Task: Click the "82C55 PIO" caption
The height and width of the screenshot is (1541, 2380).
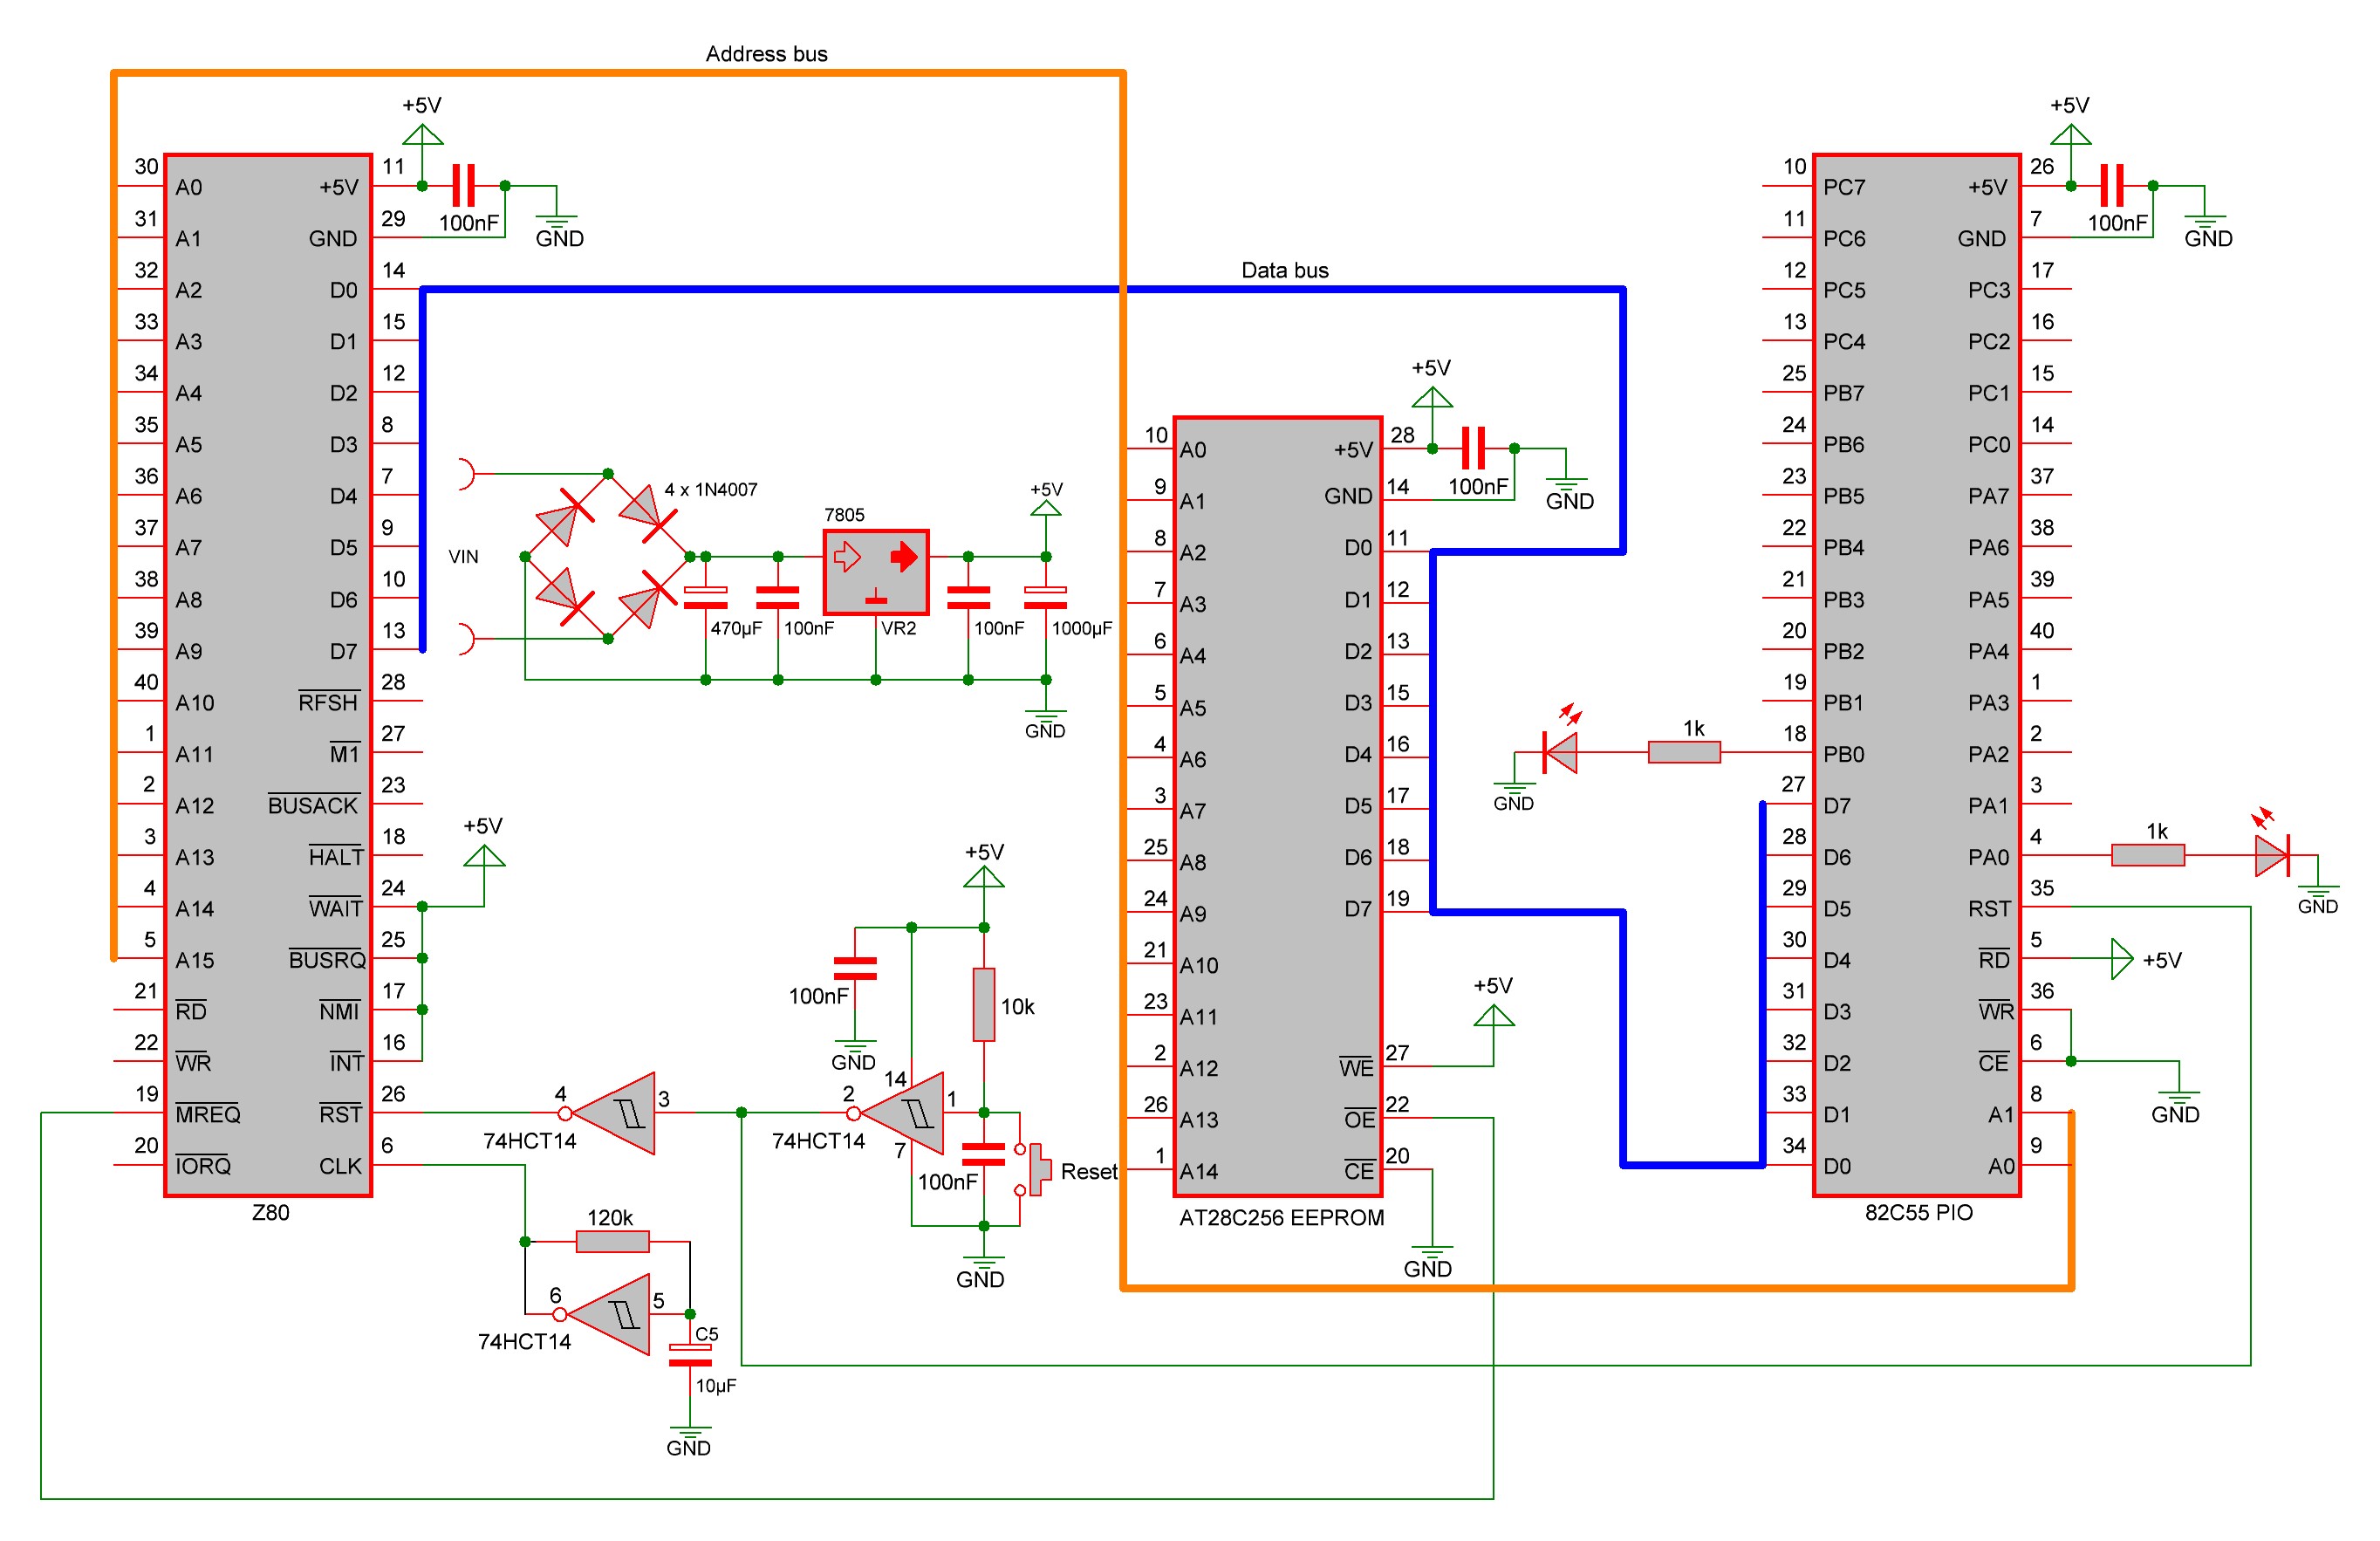Action: tap(1919, 1212)
